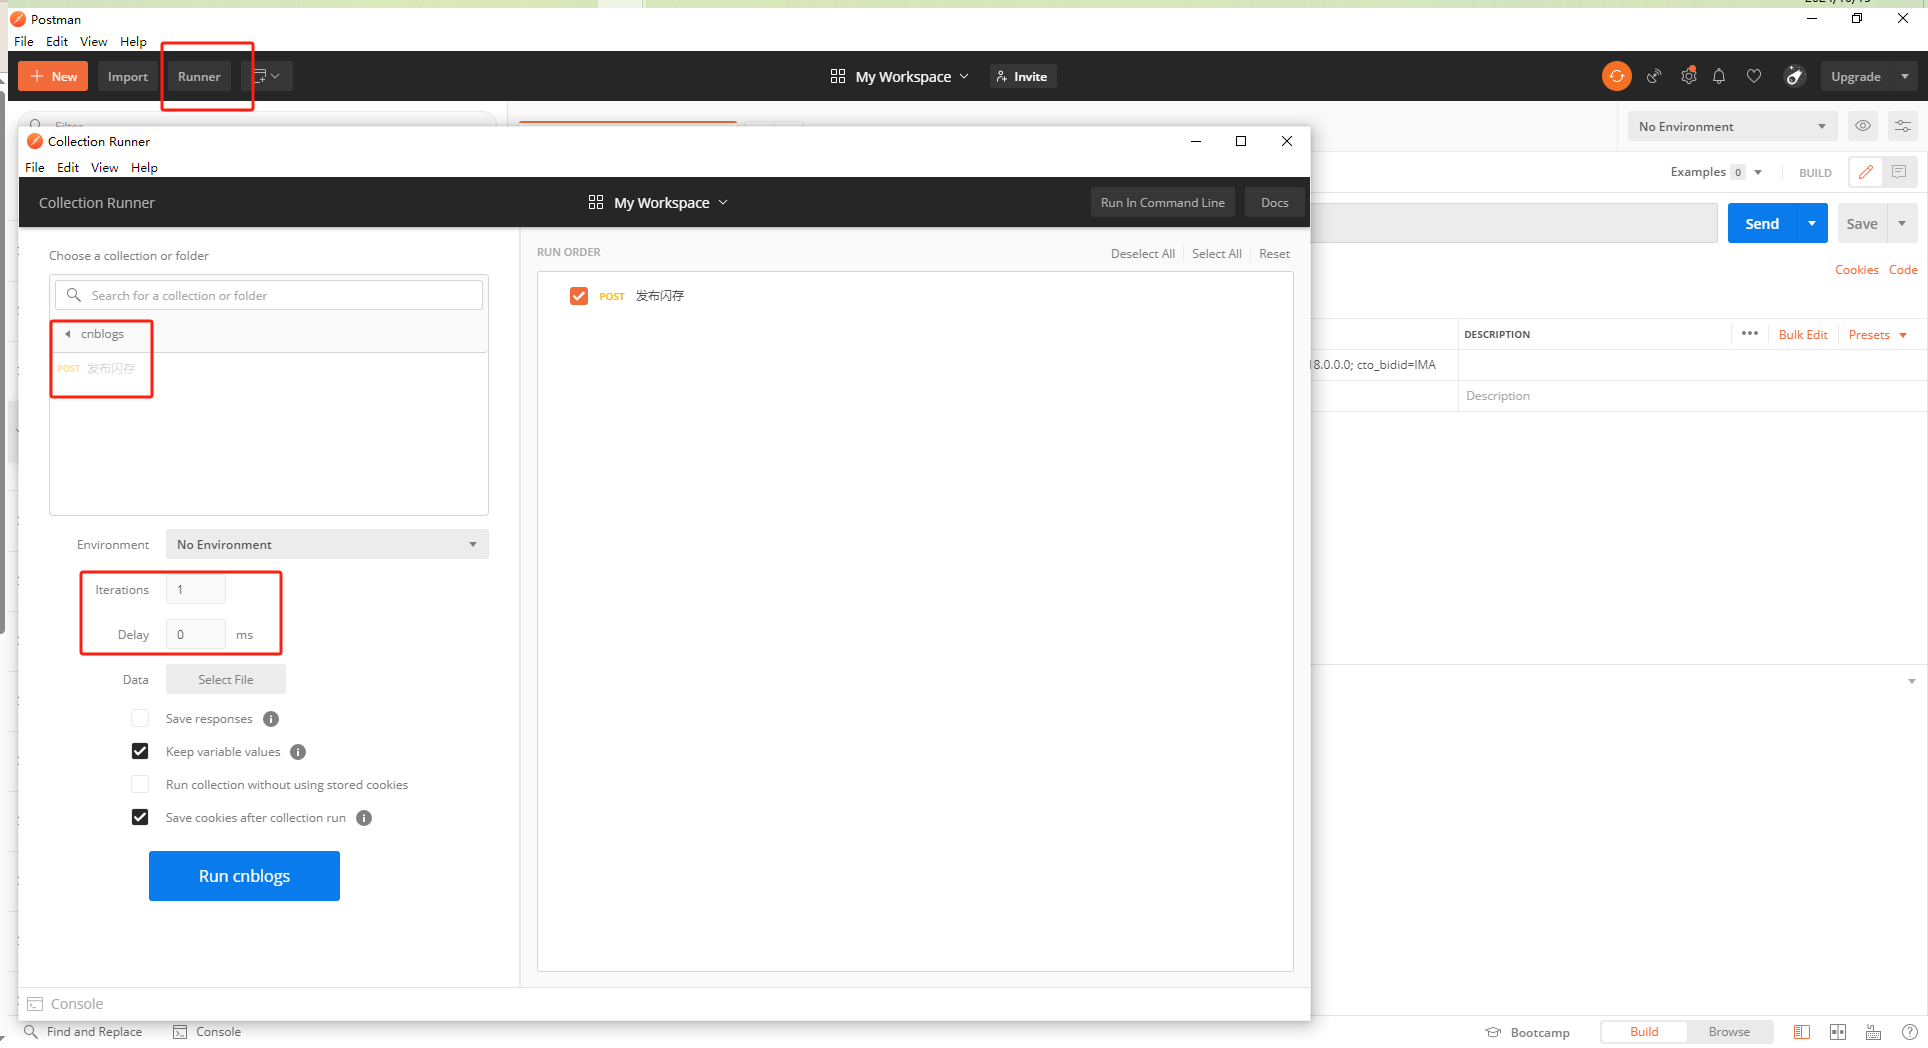
Task: Open keyboard shortcuts icon in status bar
Action: pos(1874,1032)
